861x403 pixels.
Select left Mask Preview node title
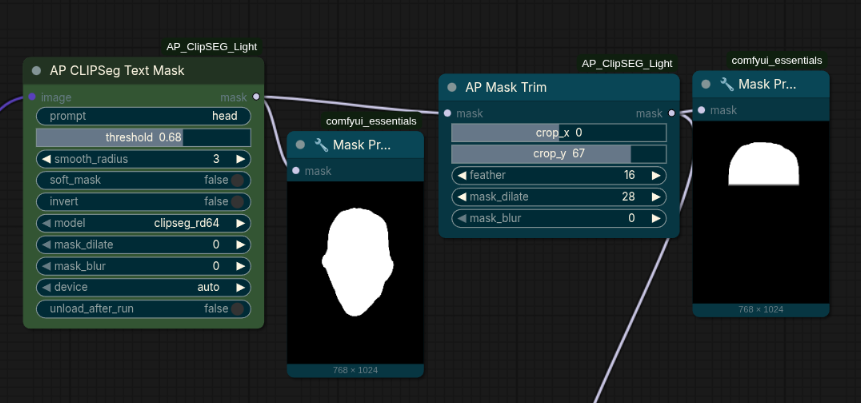(362, 145)
